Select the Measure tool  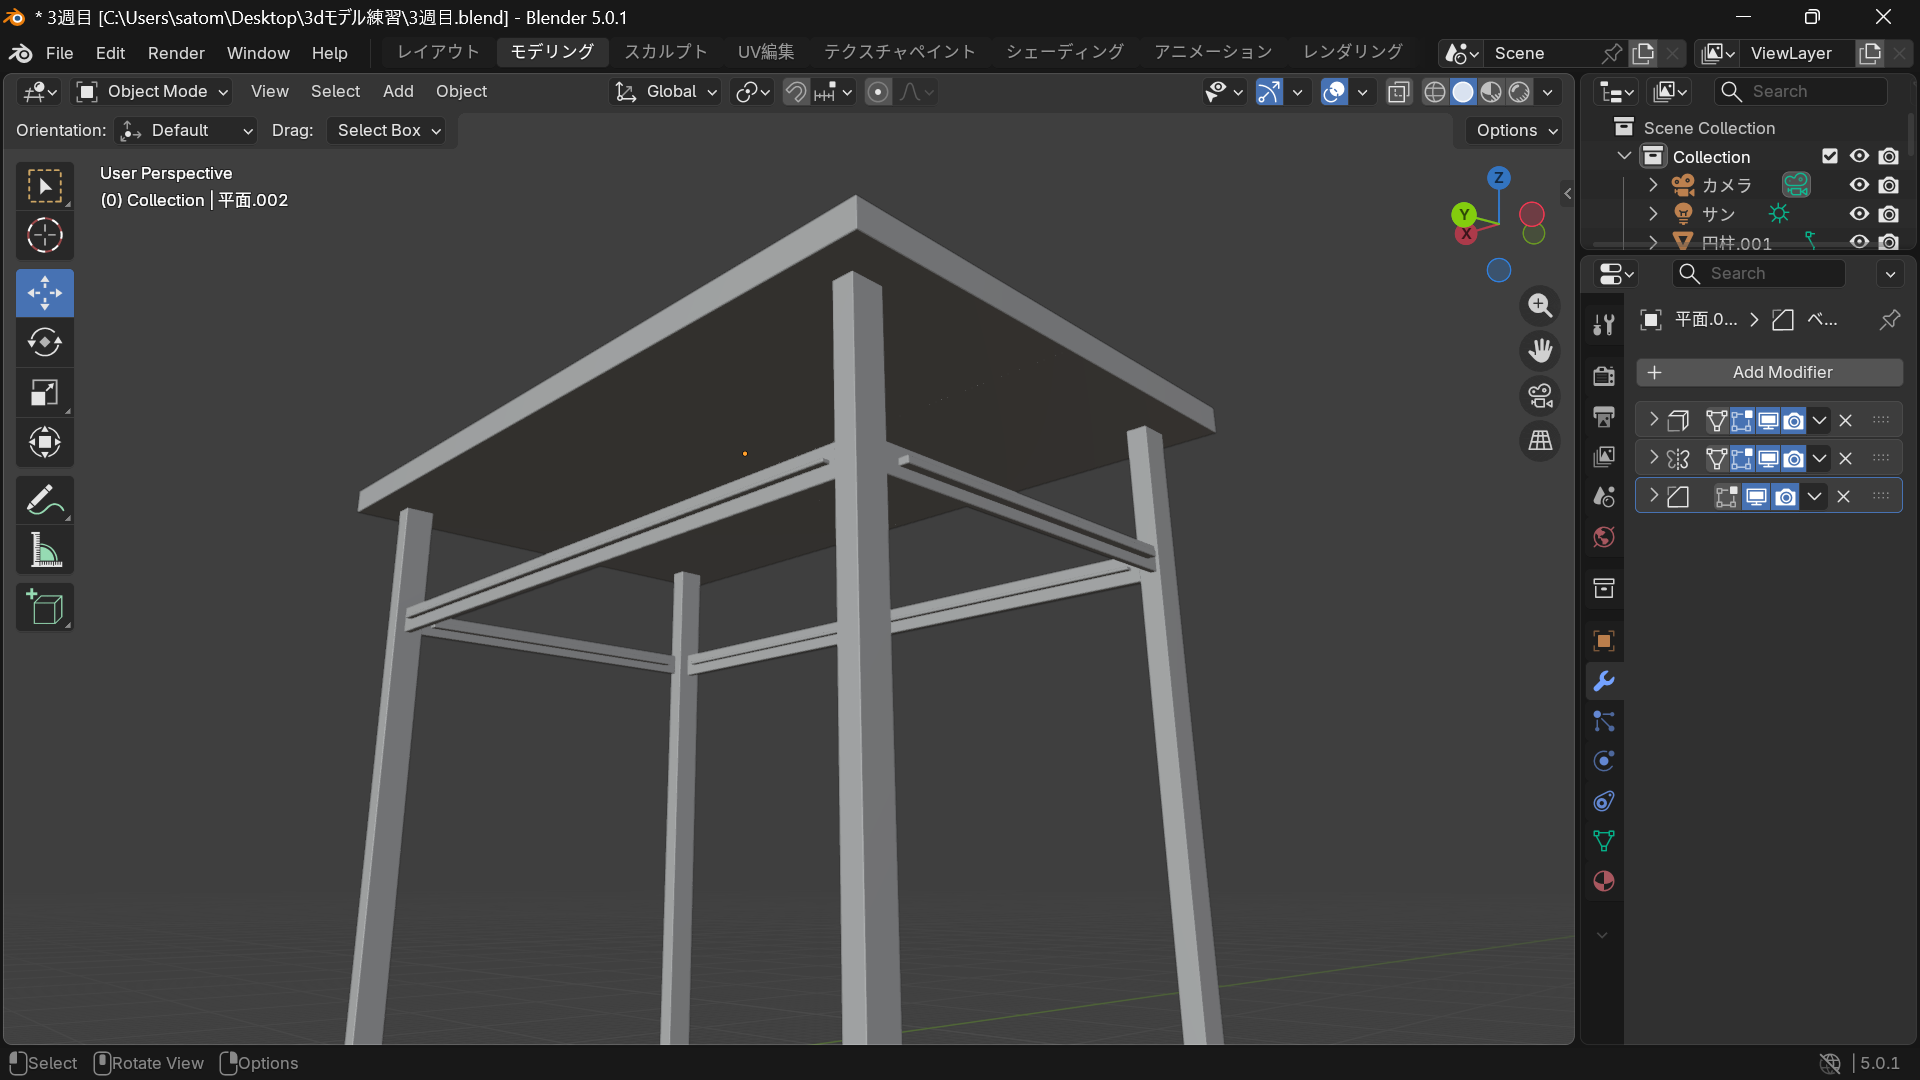(44, 550)
